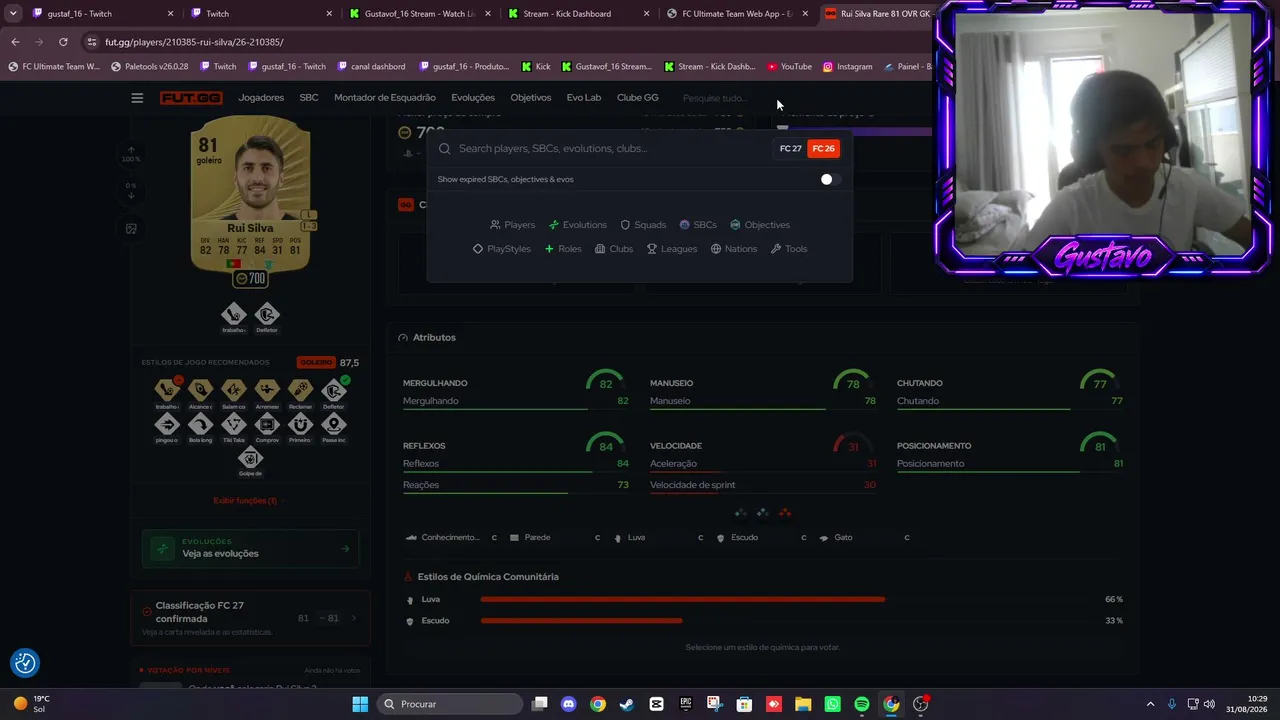Screen dimensions: 1280x720
Task: Select the Tiki Taka playstyle icon
Action: click(x=233, y=424)
